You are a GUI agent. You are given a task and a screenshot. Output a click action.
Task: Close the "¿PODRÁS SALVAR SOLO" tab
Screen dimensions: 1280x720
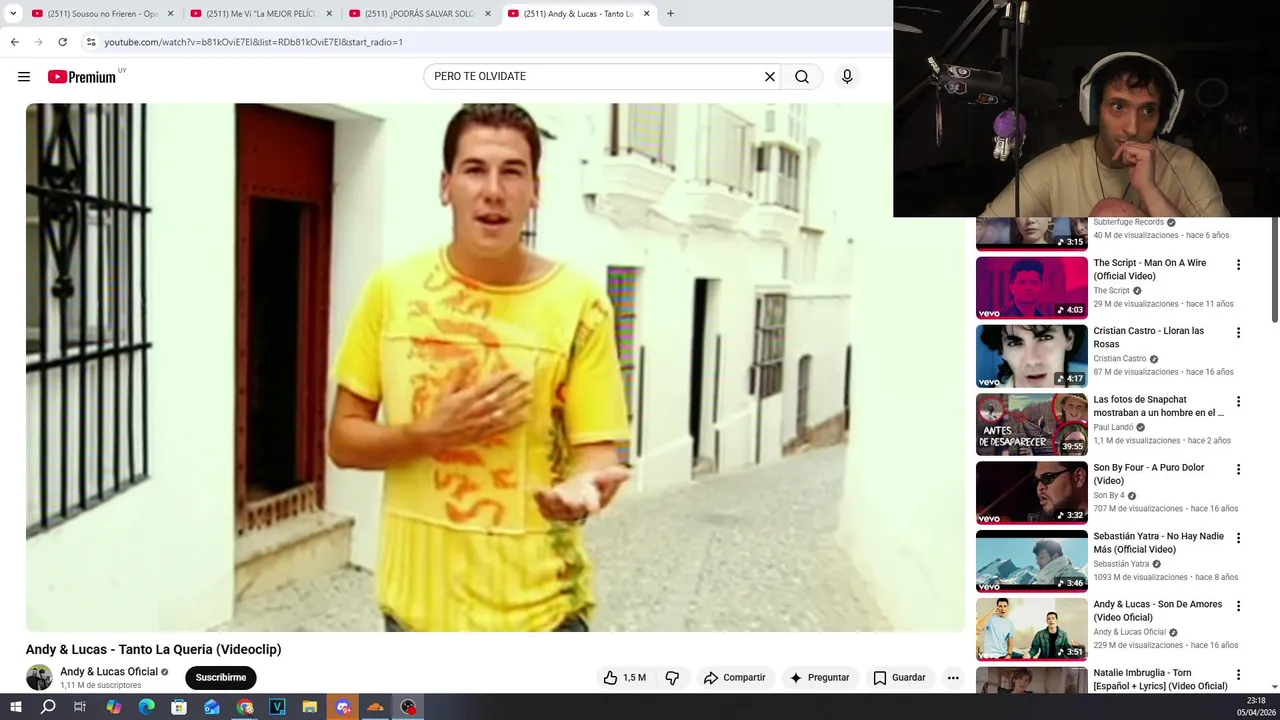(x=488, y=14)
